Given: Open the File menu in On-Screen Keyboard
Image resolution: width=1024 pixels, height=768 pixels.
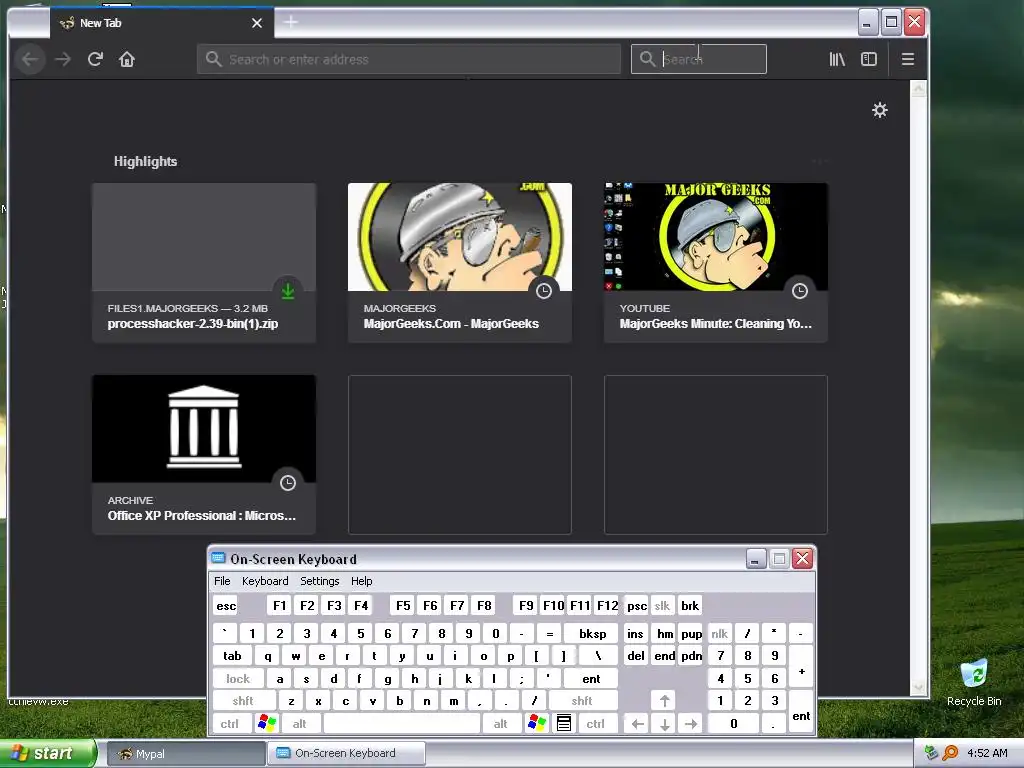Looking at the screenshot, I should pos(222,581).
